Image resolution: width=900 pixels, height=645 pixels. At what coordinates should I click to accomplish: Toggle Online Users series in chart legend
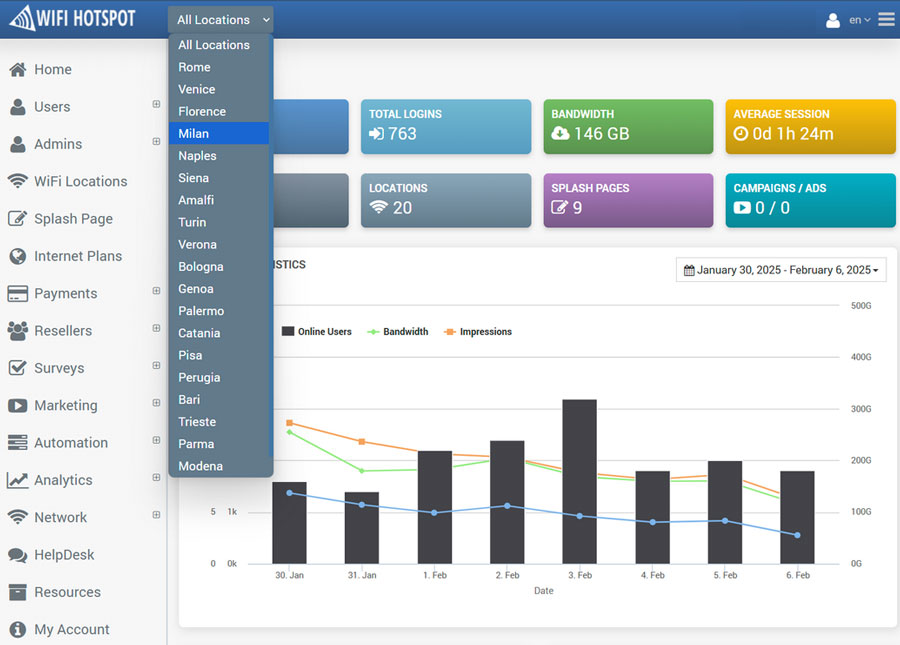pyautogui.click(x=316, y=332)
